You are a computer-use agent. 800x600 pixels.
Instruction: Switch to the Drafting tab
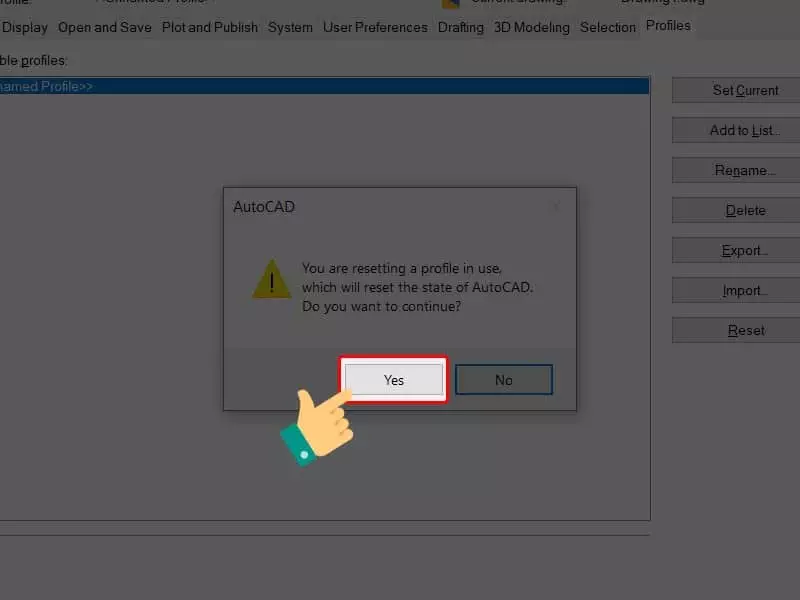click(x=461, y=27)
